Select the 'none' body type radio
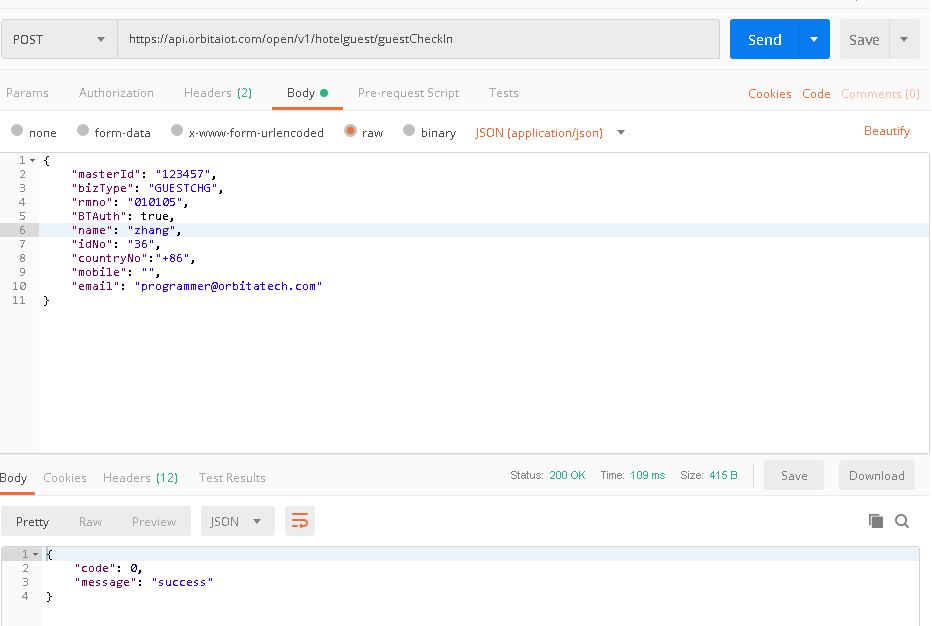The width and height of the screenshot is (932, 626). pos(17,131)
